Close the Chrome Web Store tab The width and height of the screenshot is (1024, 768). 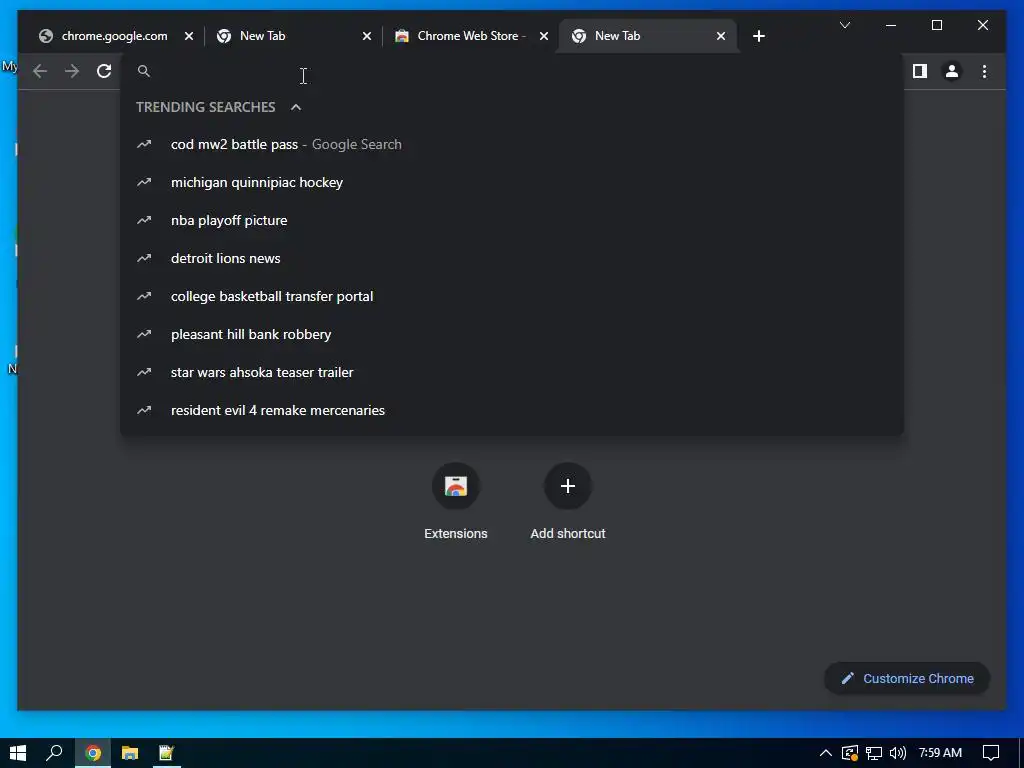tap(543, 36)
